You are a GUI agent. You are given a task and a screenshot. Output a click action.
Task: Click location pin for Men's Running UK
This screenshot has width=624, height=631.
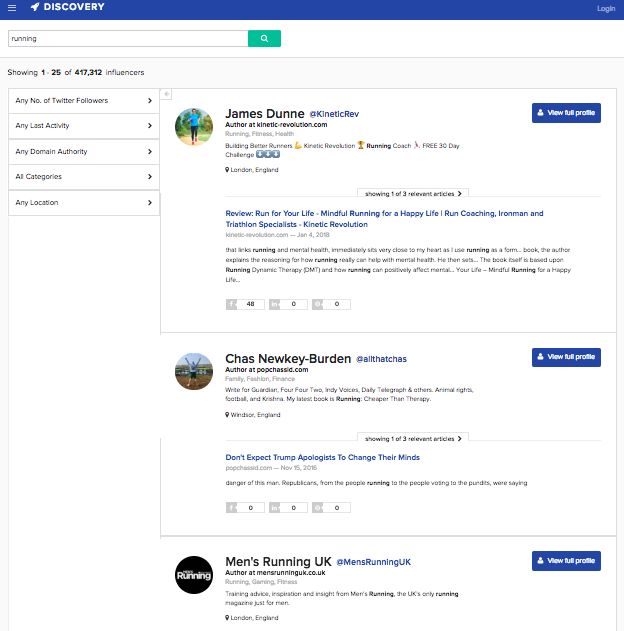[x=227, y=618]
